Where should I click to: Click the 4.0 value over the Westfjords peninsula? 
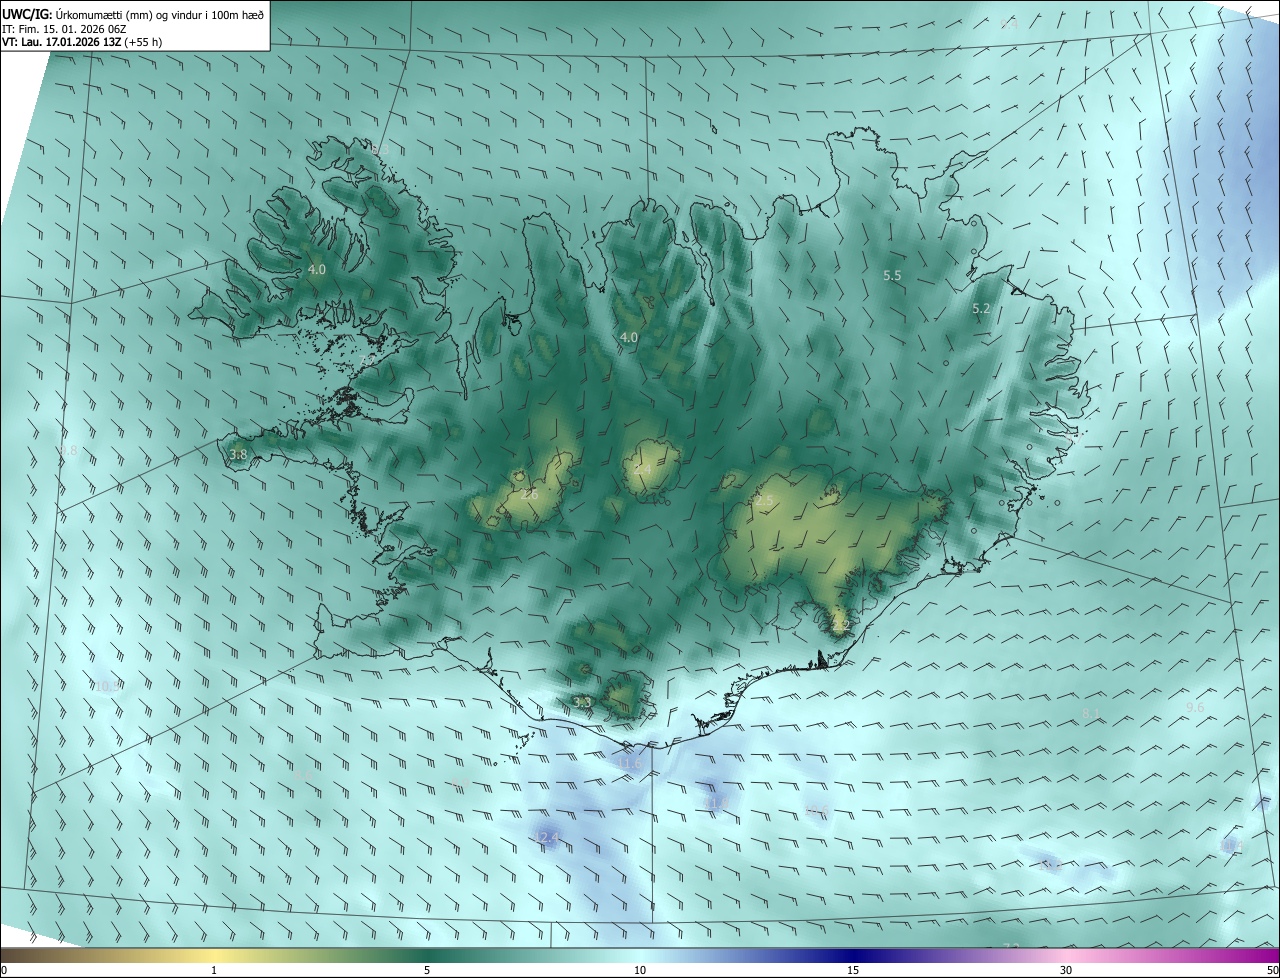point(317,270)
